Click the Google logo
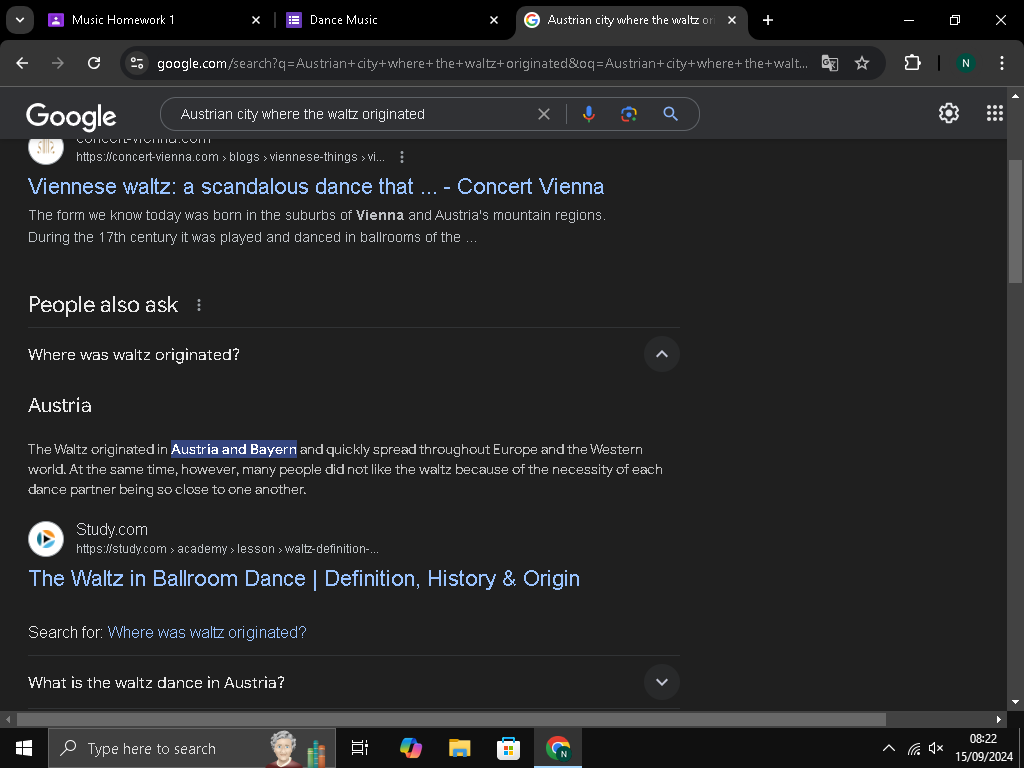This screenshot has width=1024, height=768. [x=71, y=116]
